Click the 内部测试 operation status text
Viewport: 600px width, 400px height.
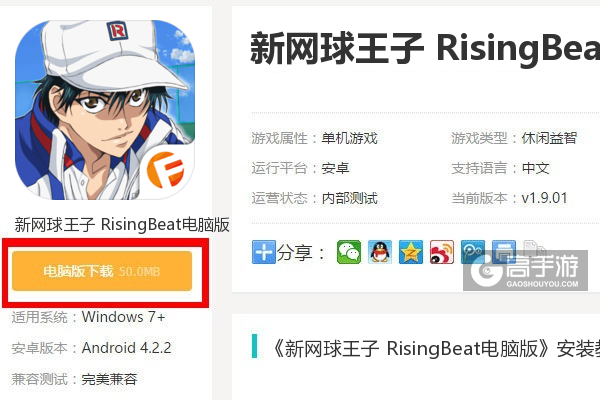349,198
